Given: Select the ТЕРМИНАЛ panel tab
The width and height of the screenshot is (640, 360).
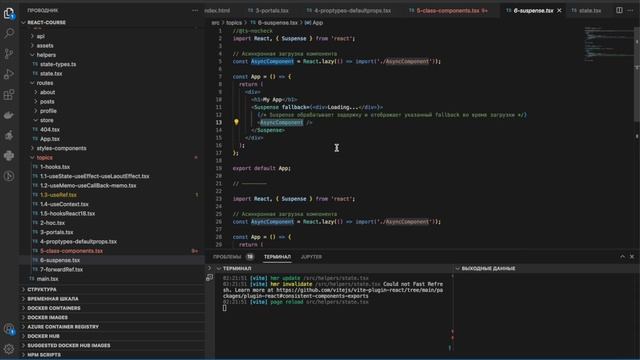Looking at the screenshot, I should (278, 257).
